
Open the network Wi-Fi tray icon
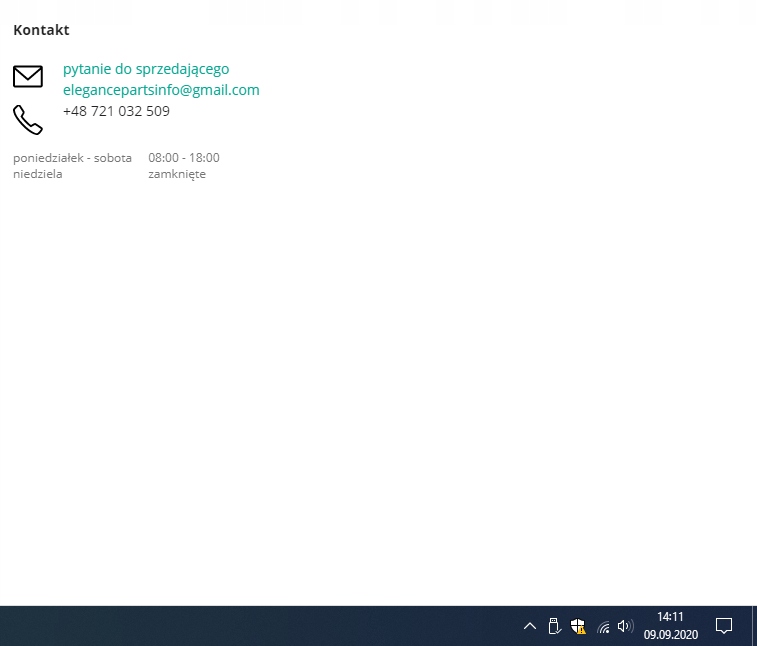(603, 627)
